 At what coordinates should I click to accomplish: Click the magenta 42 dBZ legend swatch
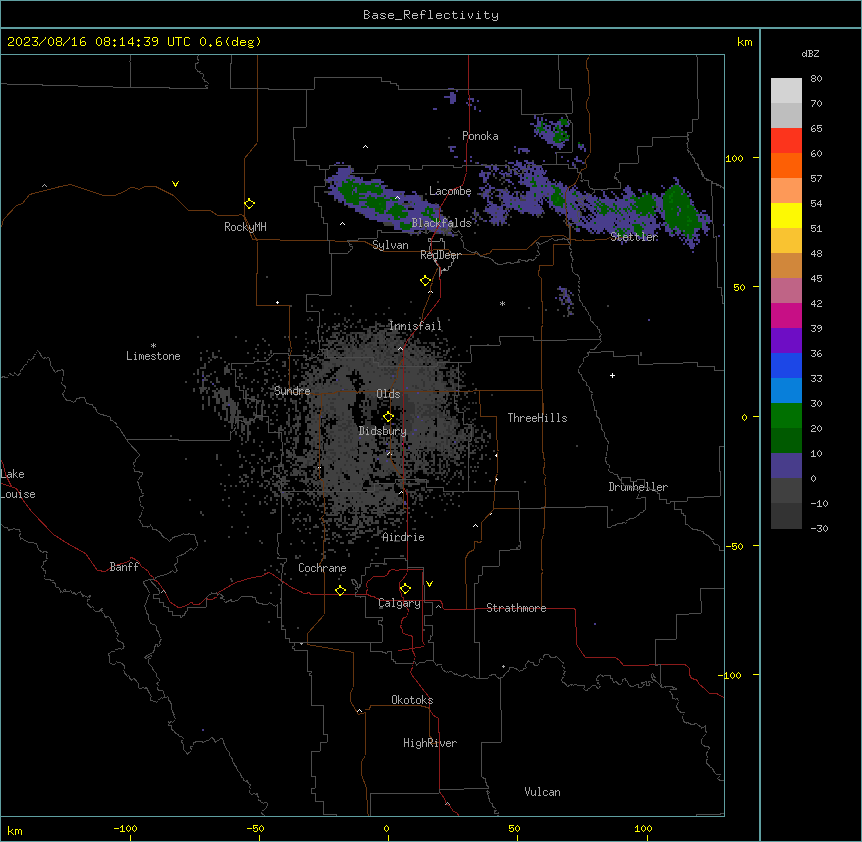click(x=786, y=315)
